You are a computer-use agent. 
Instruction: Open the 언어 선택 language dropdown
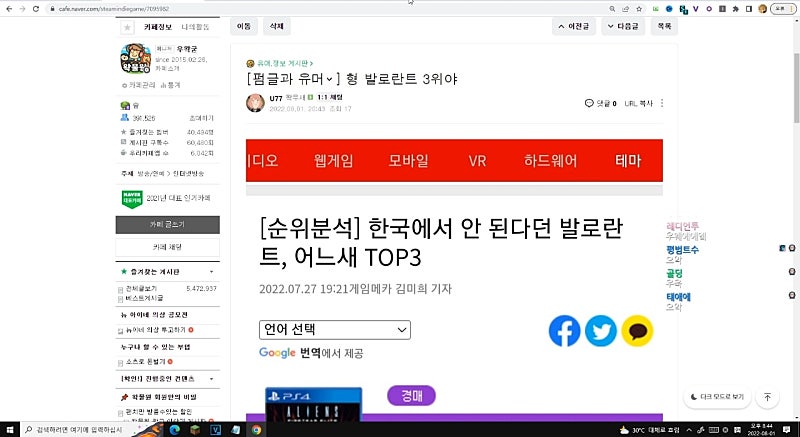coord(335,330)
